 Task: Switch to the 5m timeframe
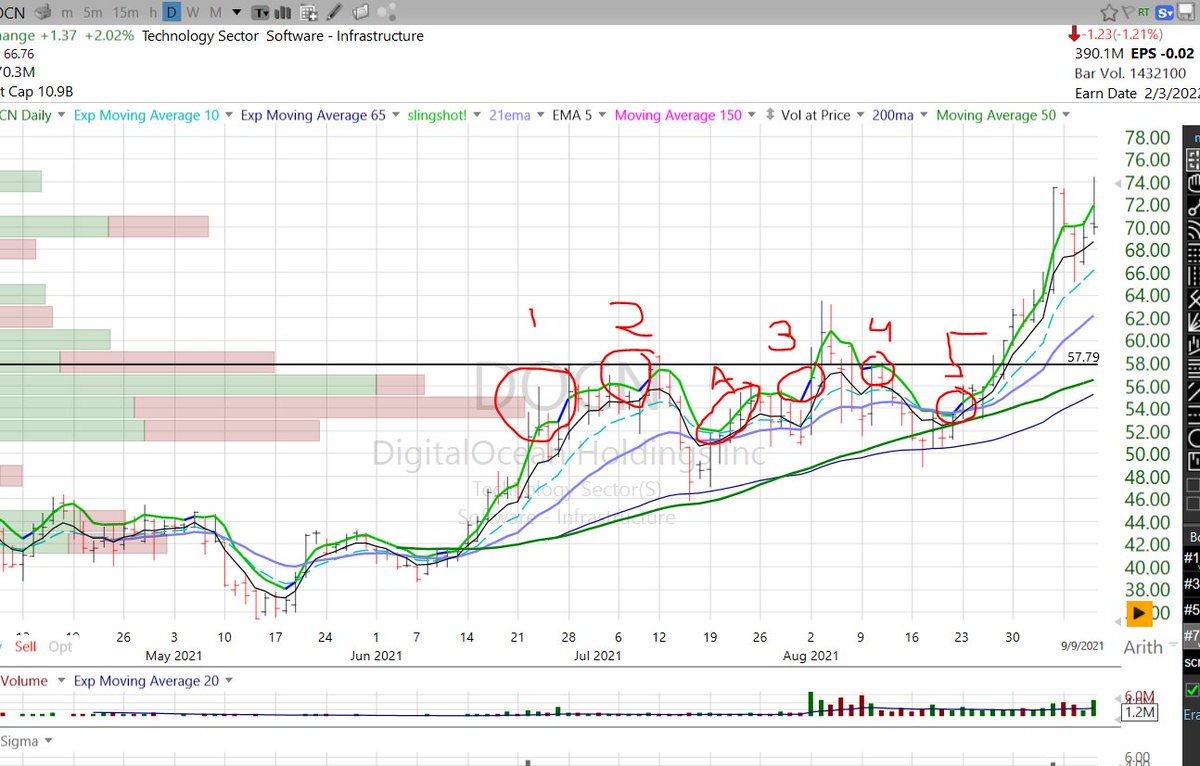click(x=92, y=14)
